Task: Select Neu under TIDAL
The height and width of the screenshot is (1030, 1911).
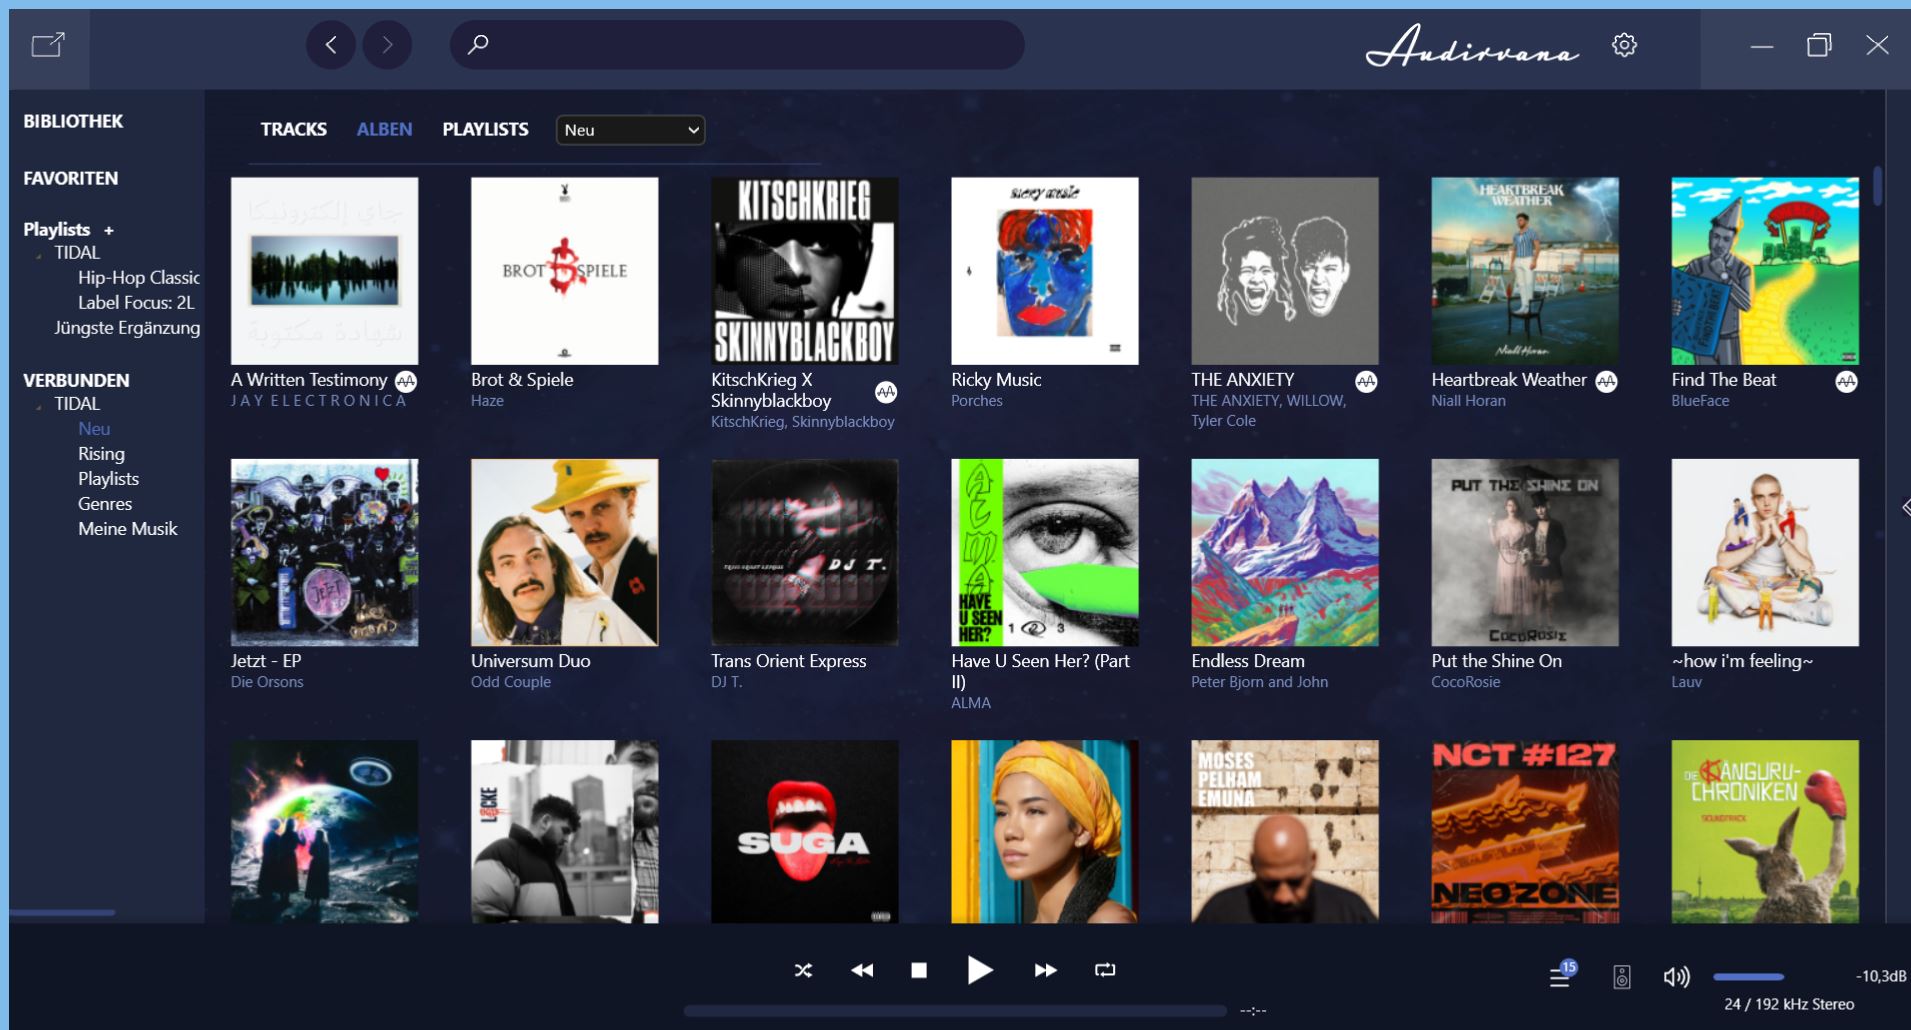Action: click(94, 428)
